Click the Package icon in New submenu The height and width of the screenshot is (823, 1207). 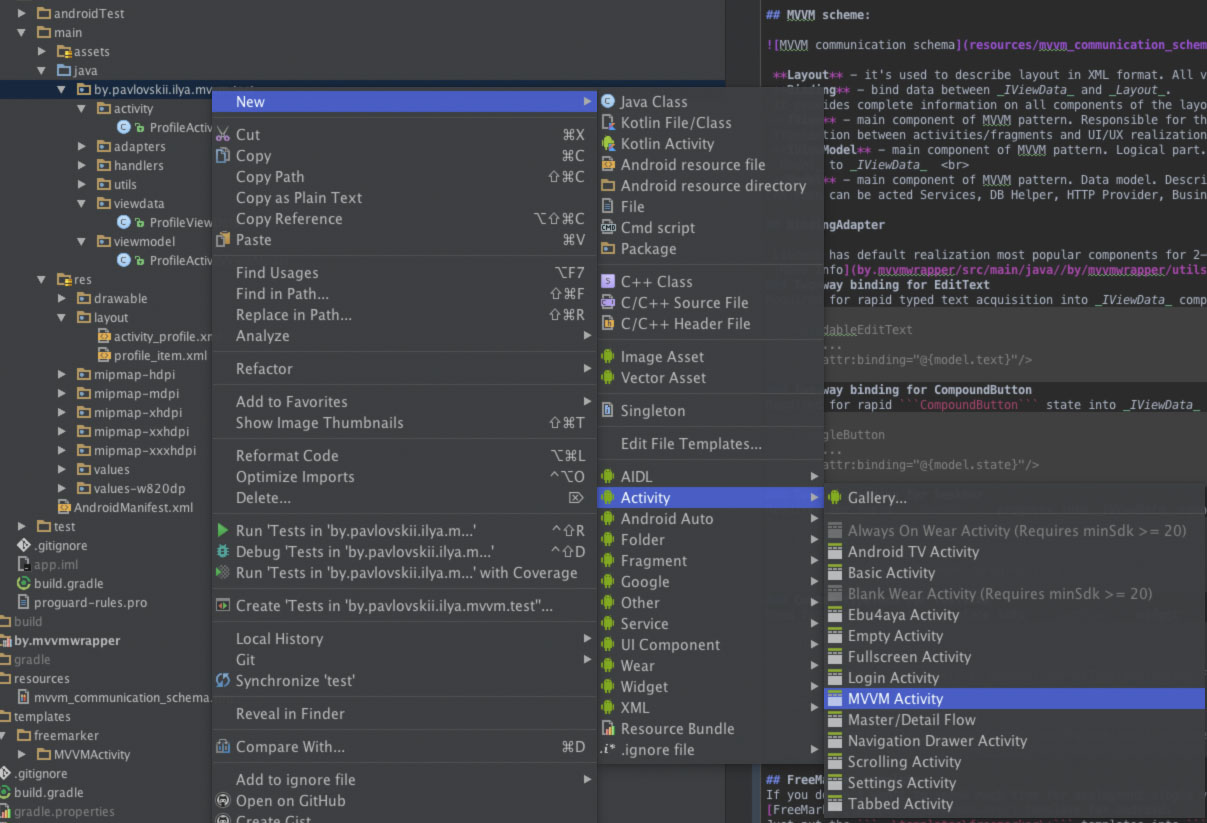click(607, 248)
